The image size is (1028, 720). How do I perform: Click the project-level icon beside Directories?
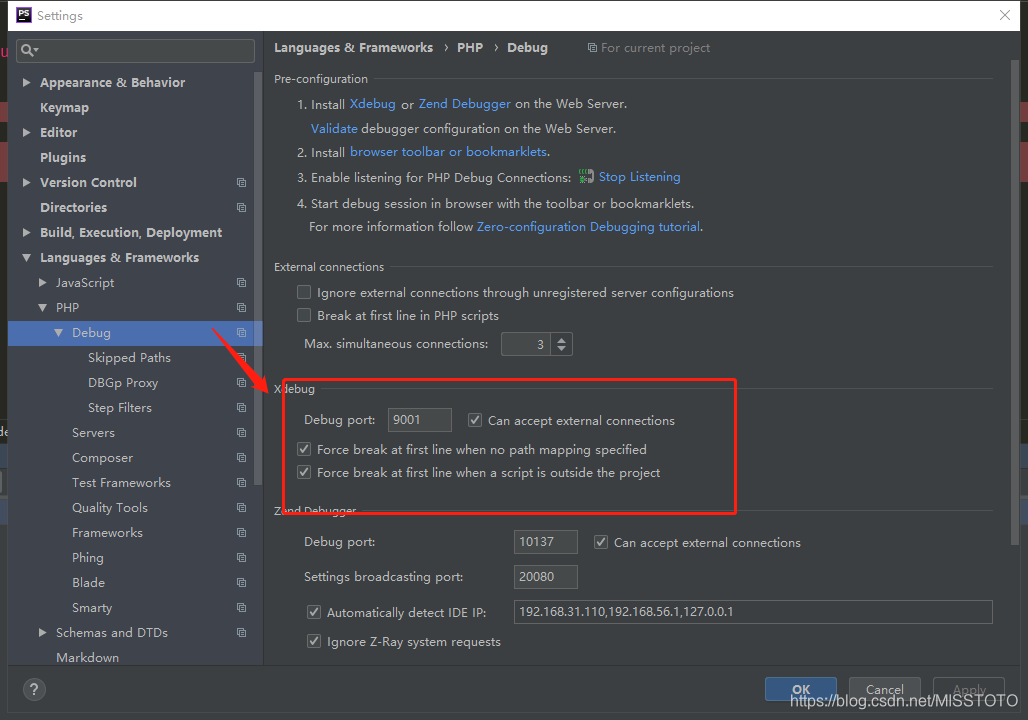tap(241, 207)
